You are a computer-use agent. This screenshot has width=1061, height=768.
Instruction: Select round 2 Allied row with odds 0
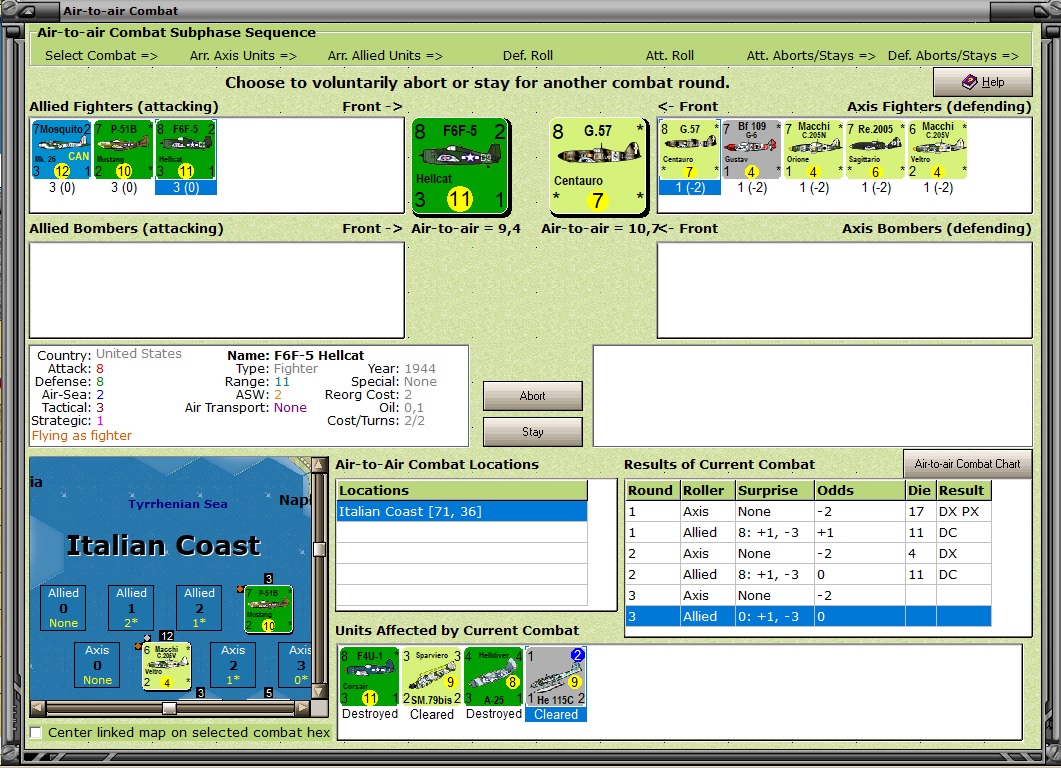(809, 574)
